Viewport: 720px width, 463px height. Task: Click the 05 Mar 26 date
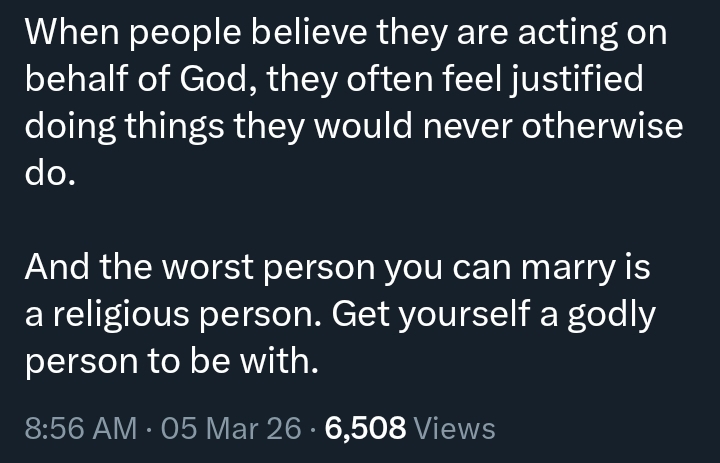pos(230,428)
